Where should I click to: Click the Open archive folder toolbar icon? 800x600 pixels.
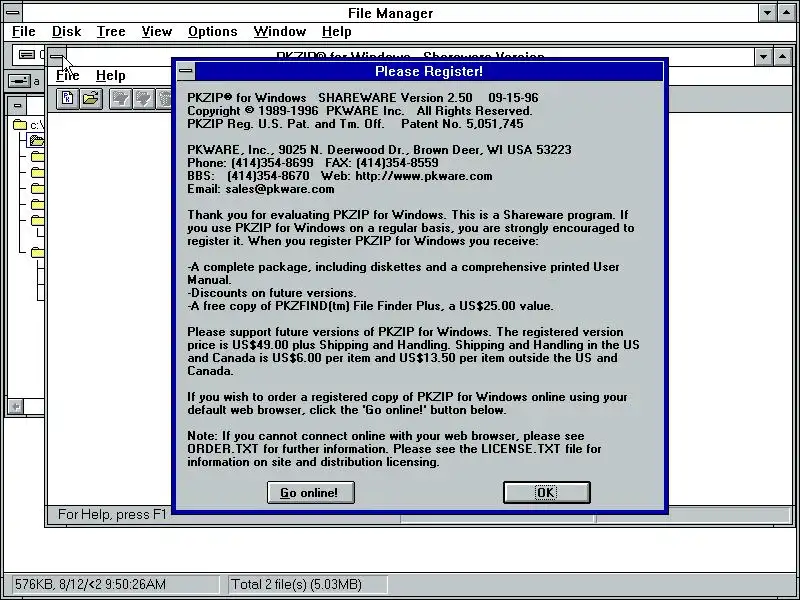point(91,98)
